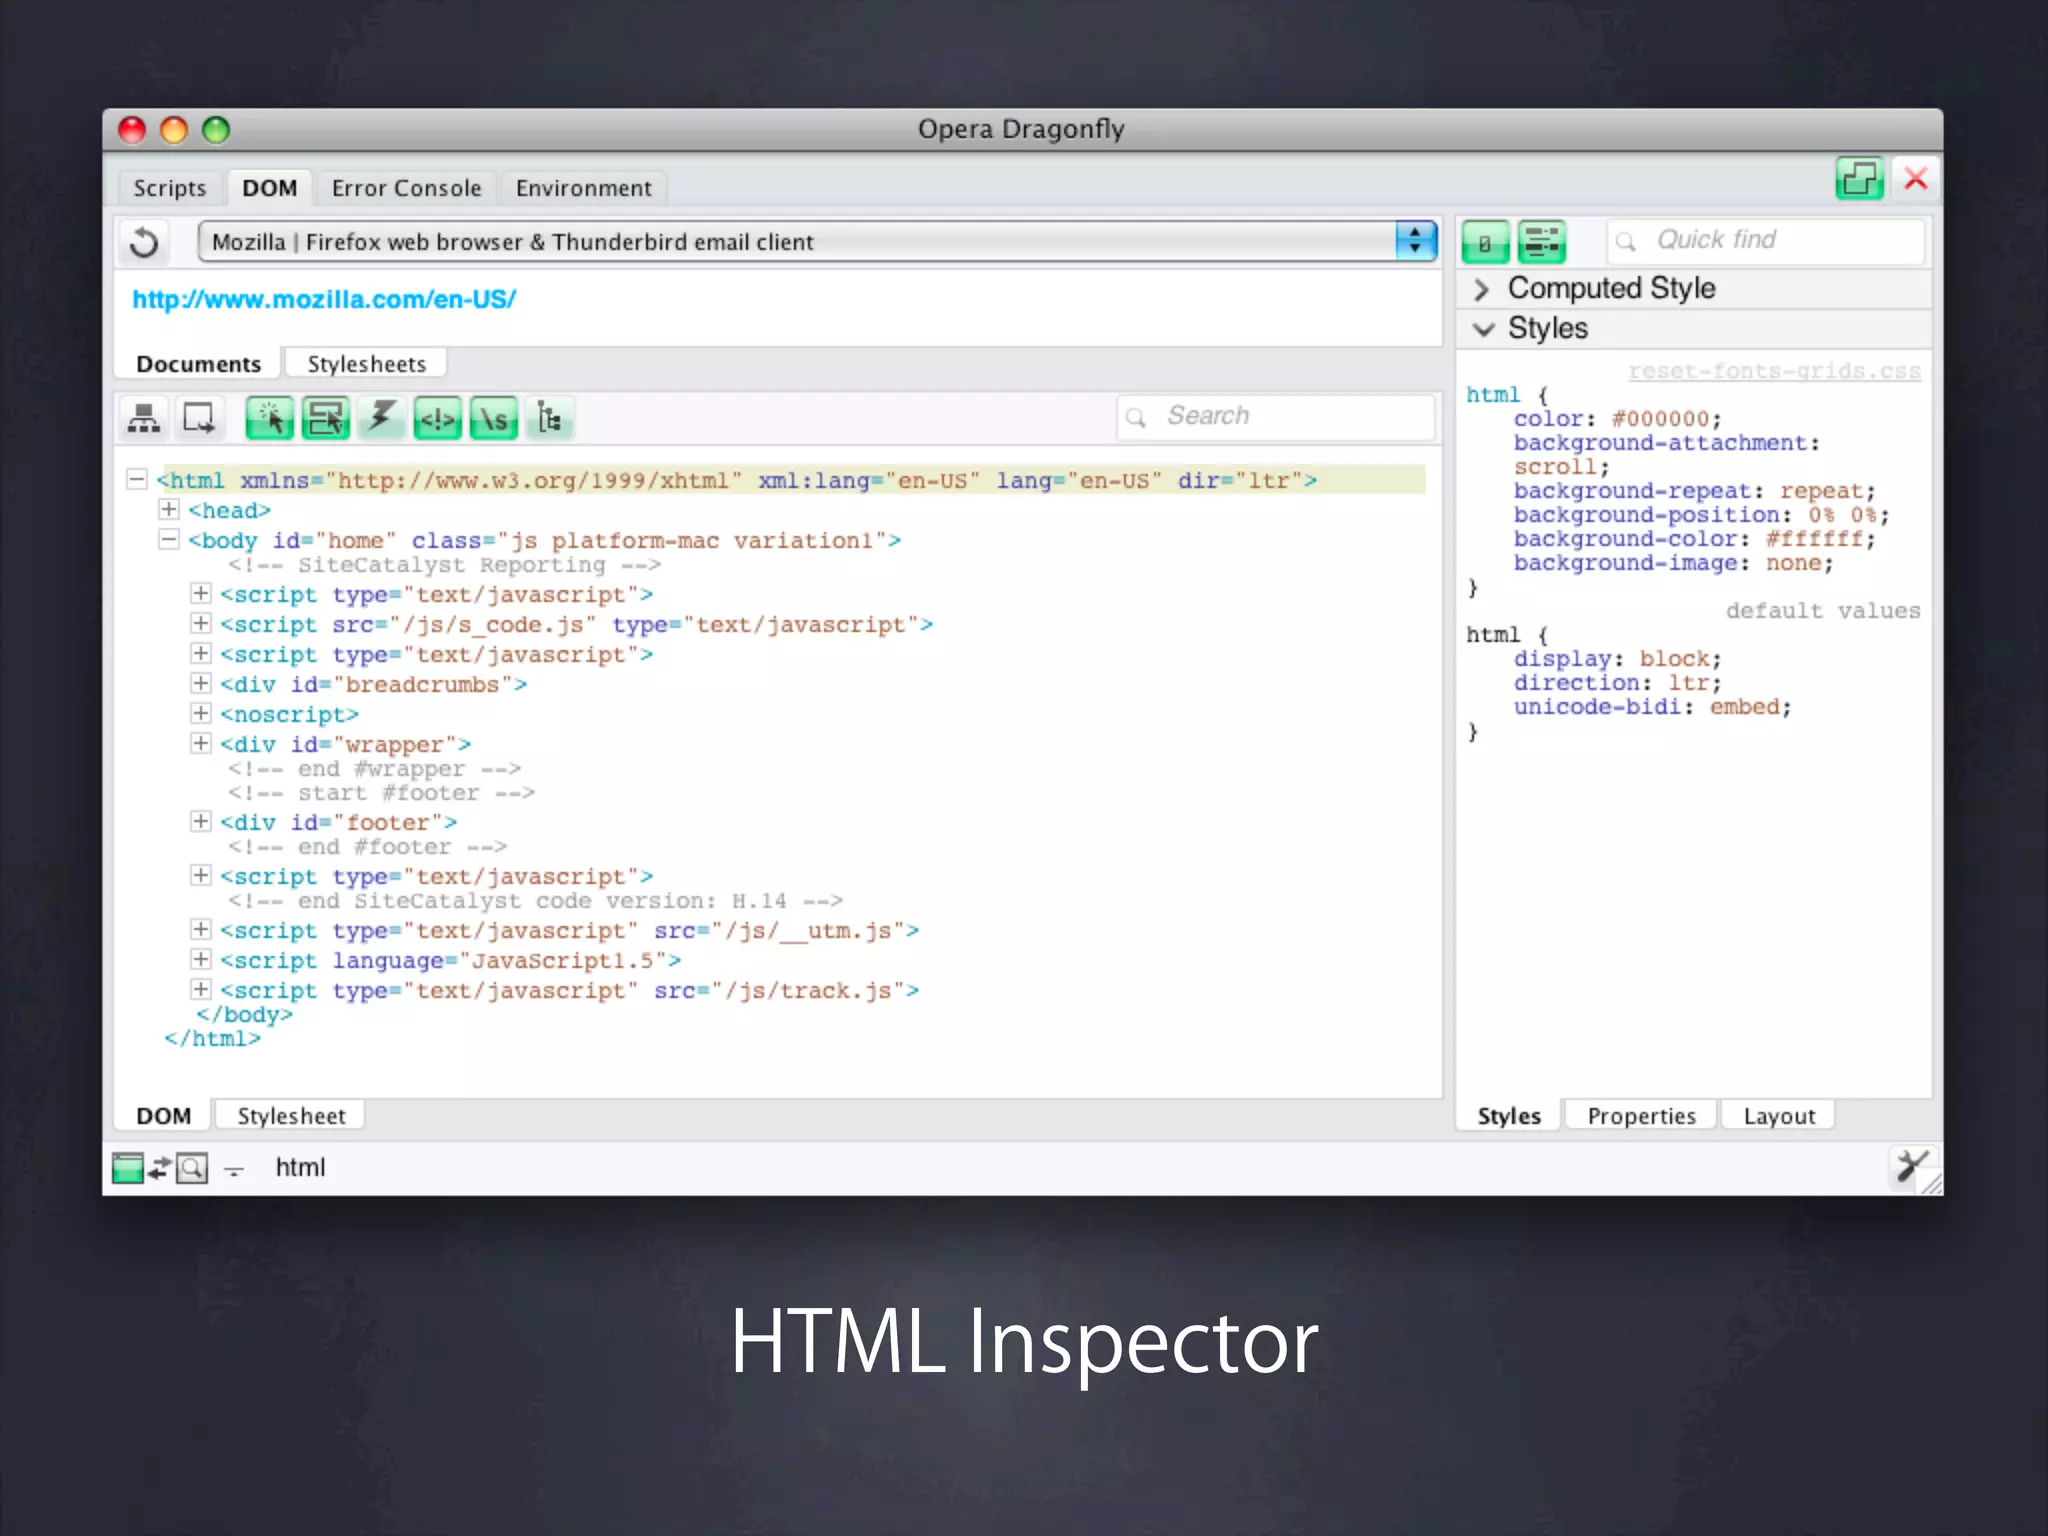Screen dimensions: 2048x1536
Task: Close Dragonfly with the red X
Action: [x=1916, y=179]
